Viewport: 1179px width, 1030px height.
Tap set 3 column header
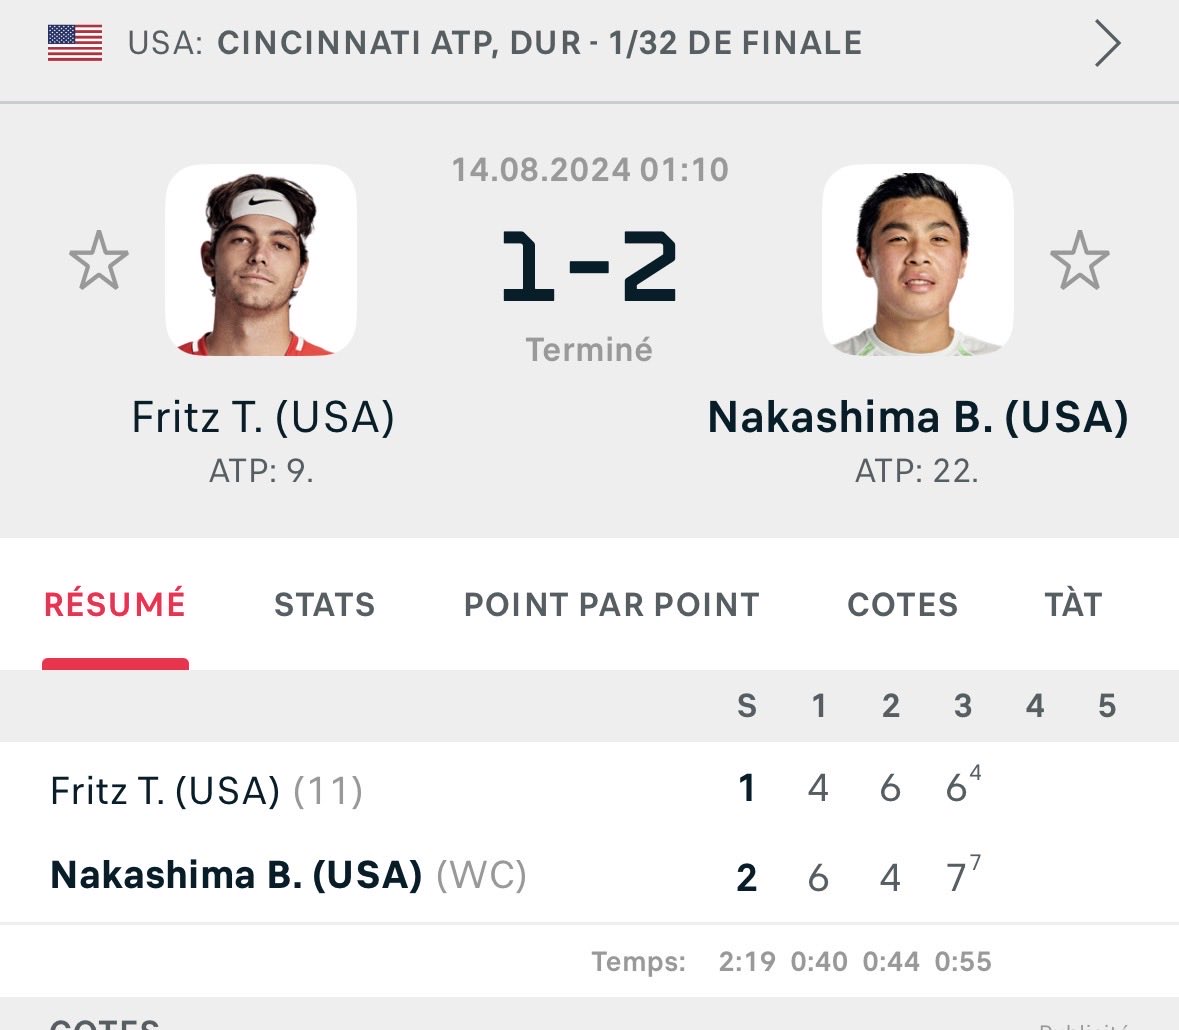(962, 706)
